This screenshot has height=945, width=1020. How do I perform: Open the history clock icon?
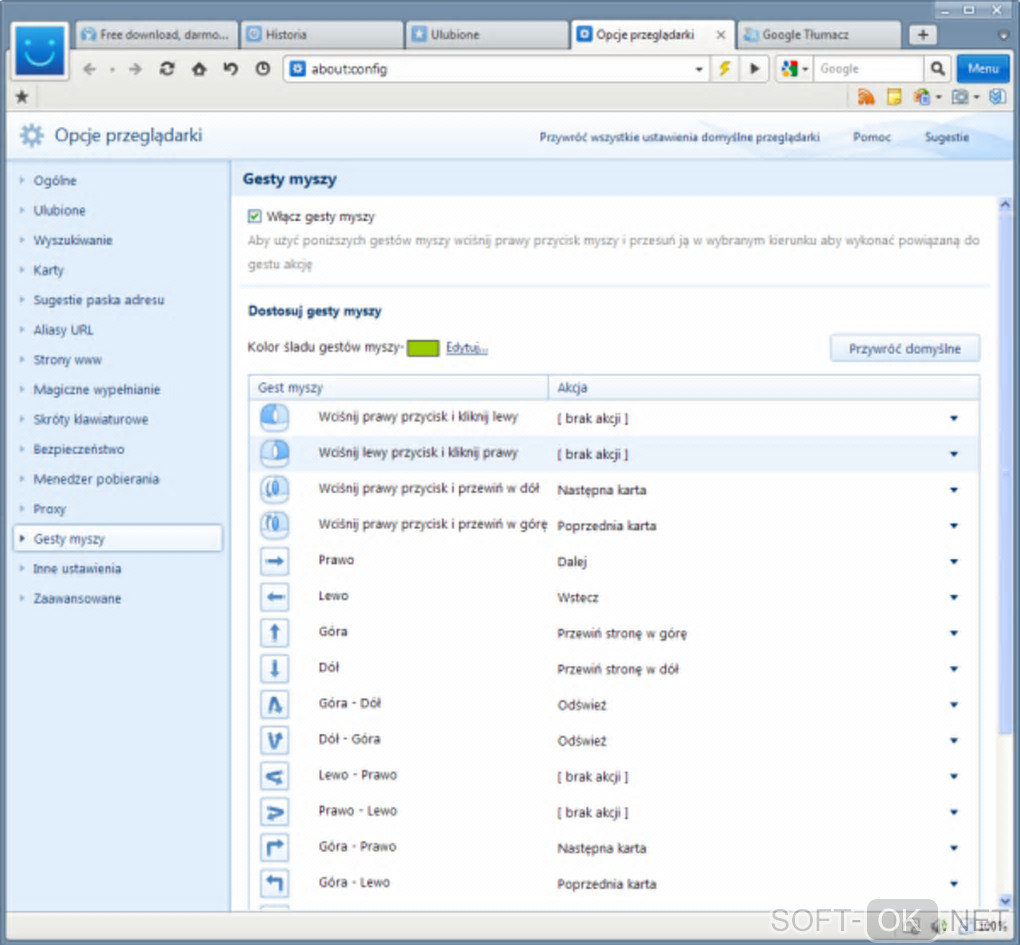[x=262, y=69]
